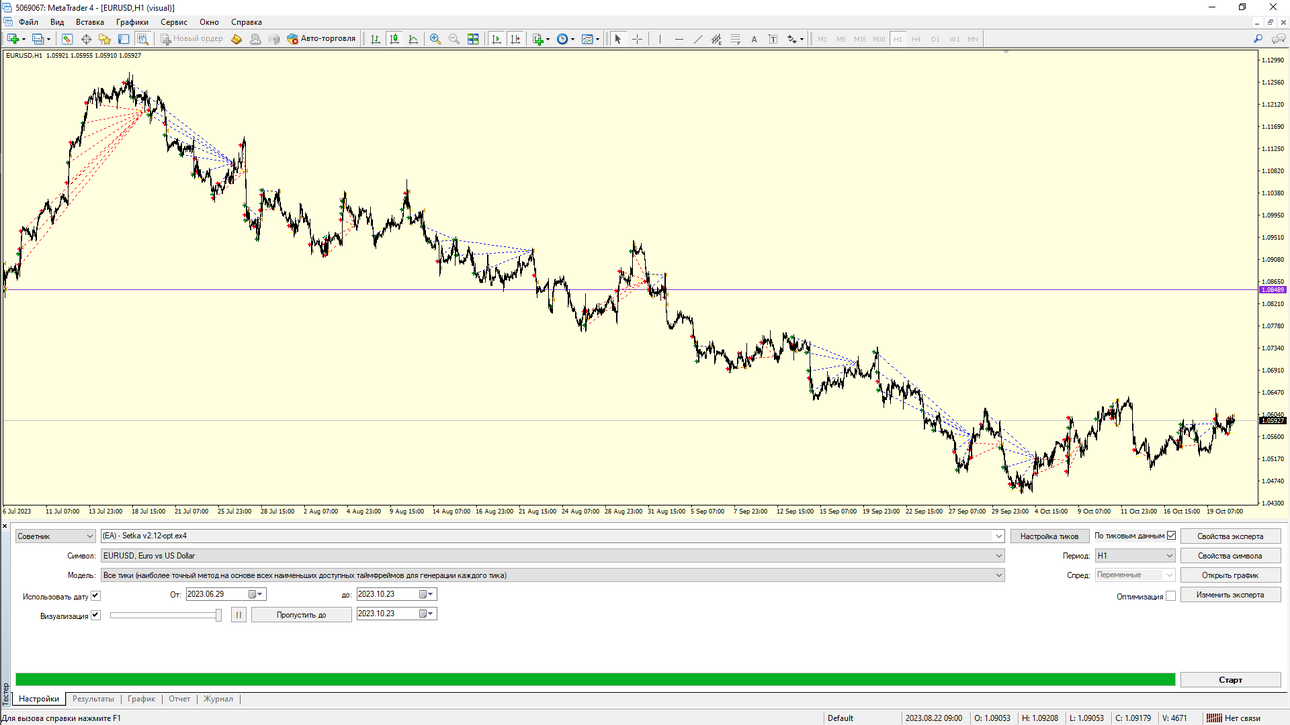Select the line chart icon
The width and height of the screenshot is (1290, 725).
(x=413, y=39)
